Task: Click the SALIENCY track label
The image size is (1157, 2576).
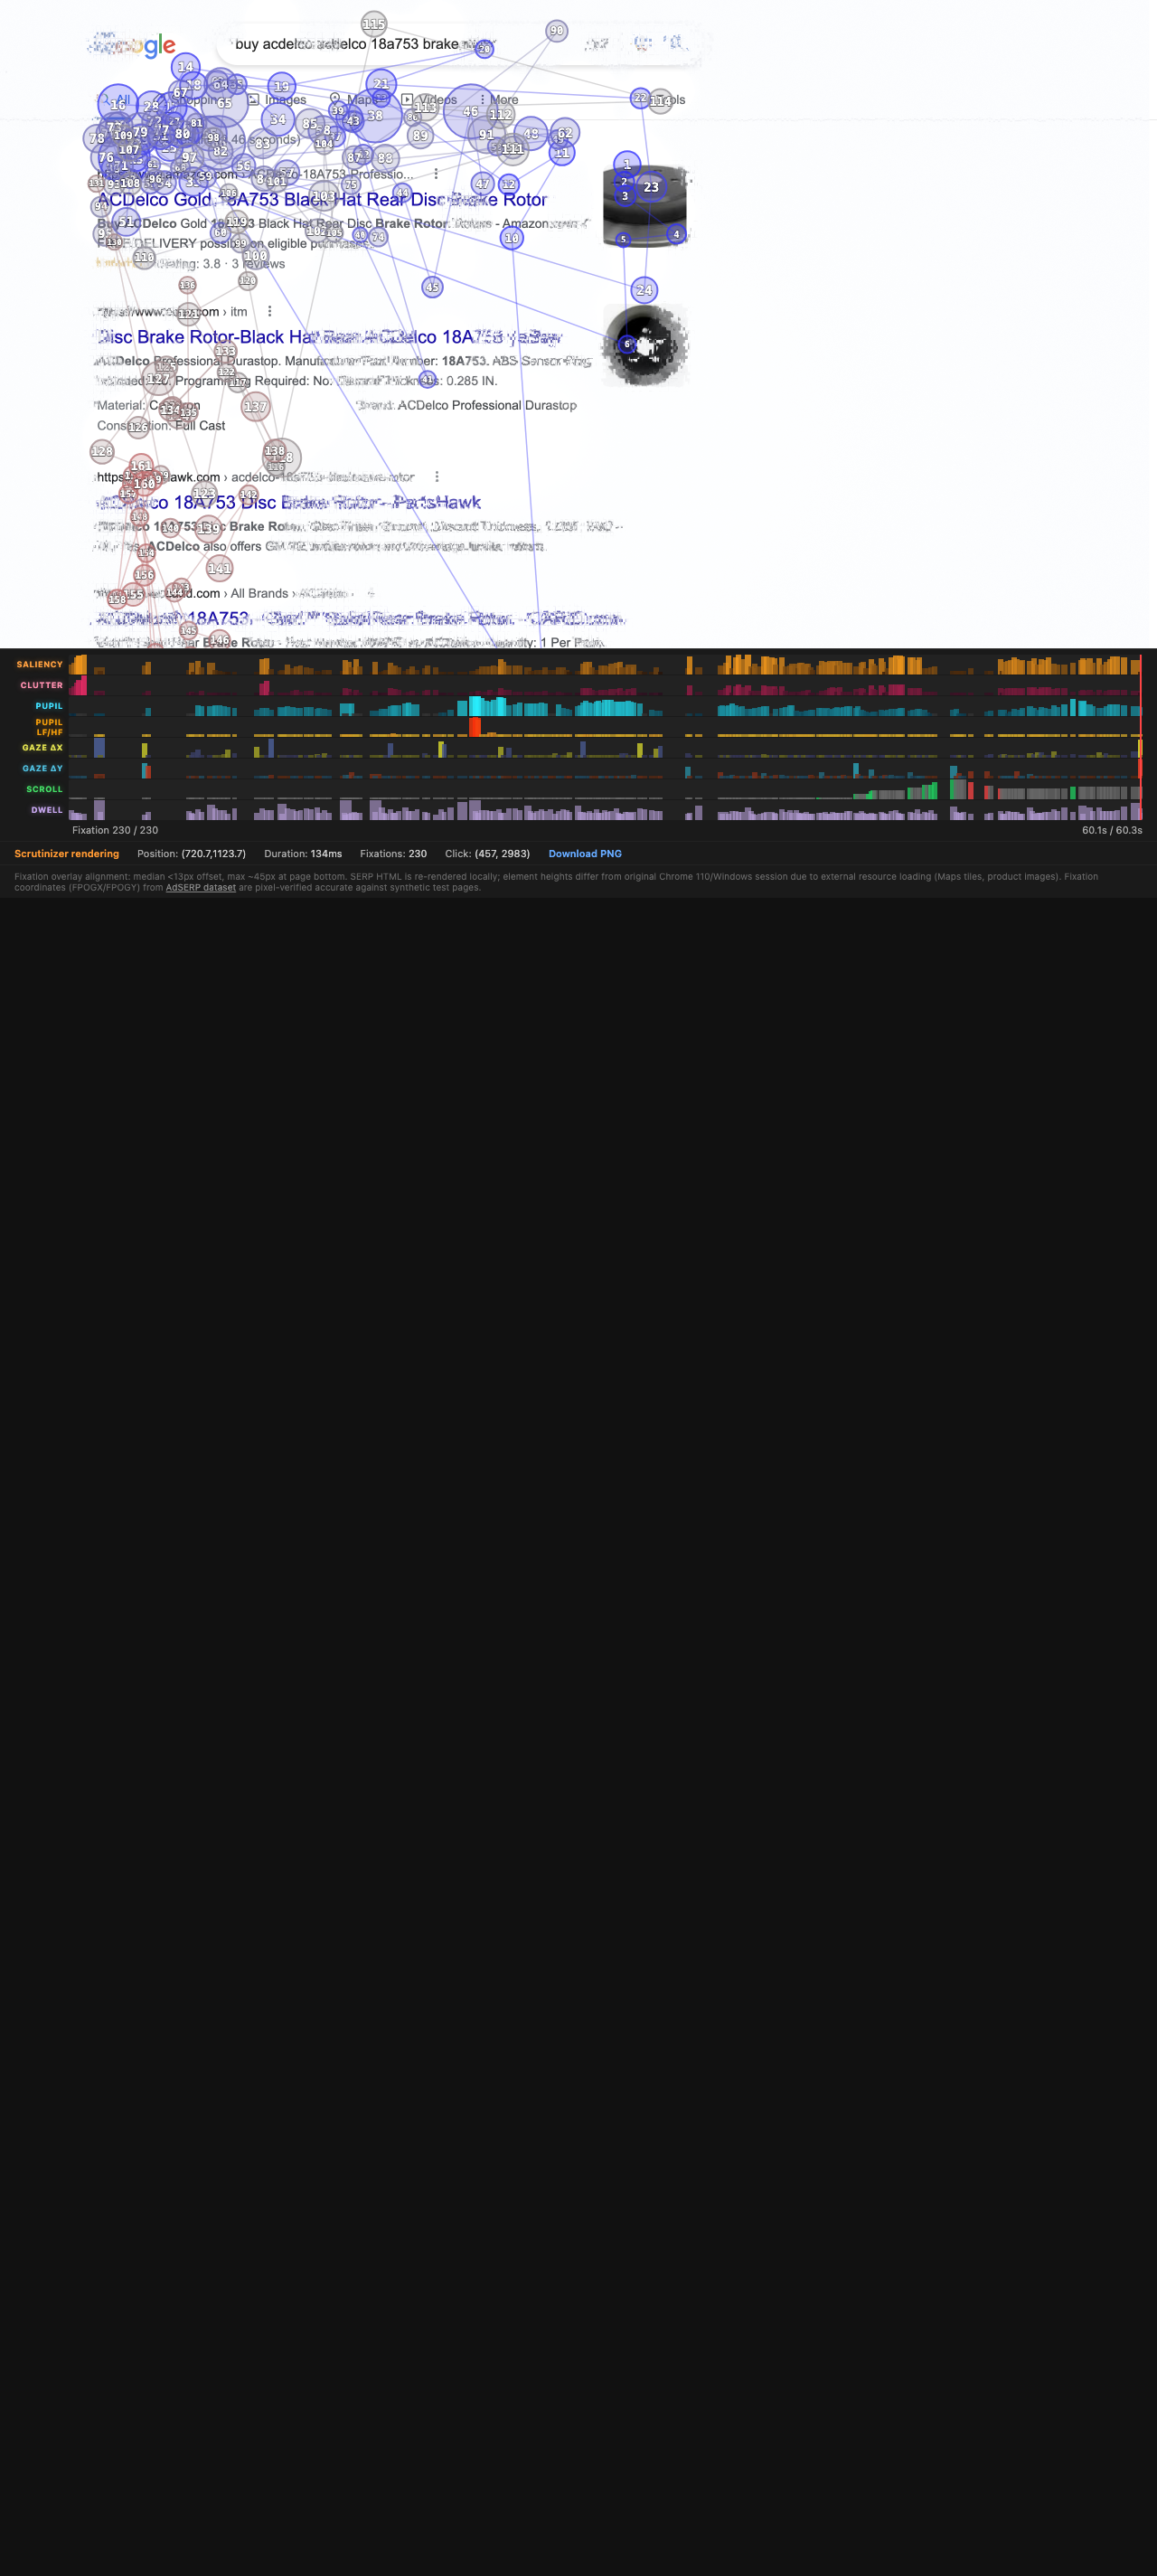Action: coord(39,665)
